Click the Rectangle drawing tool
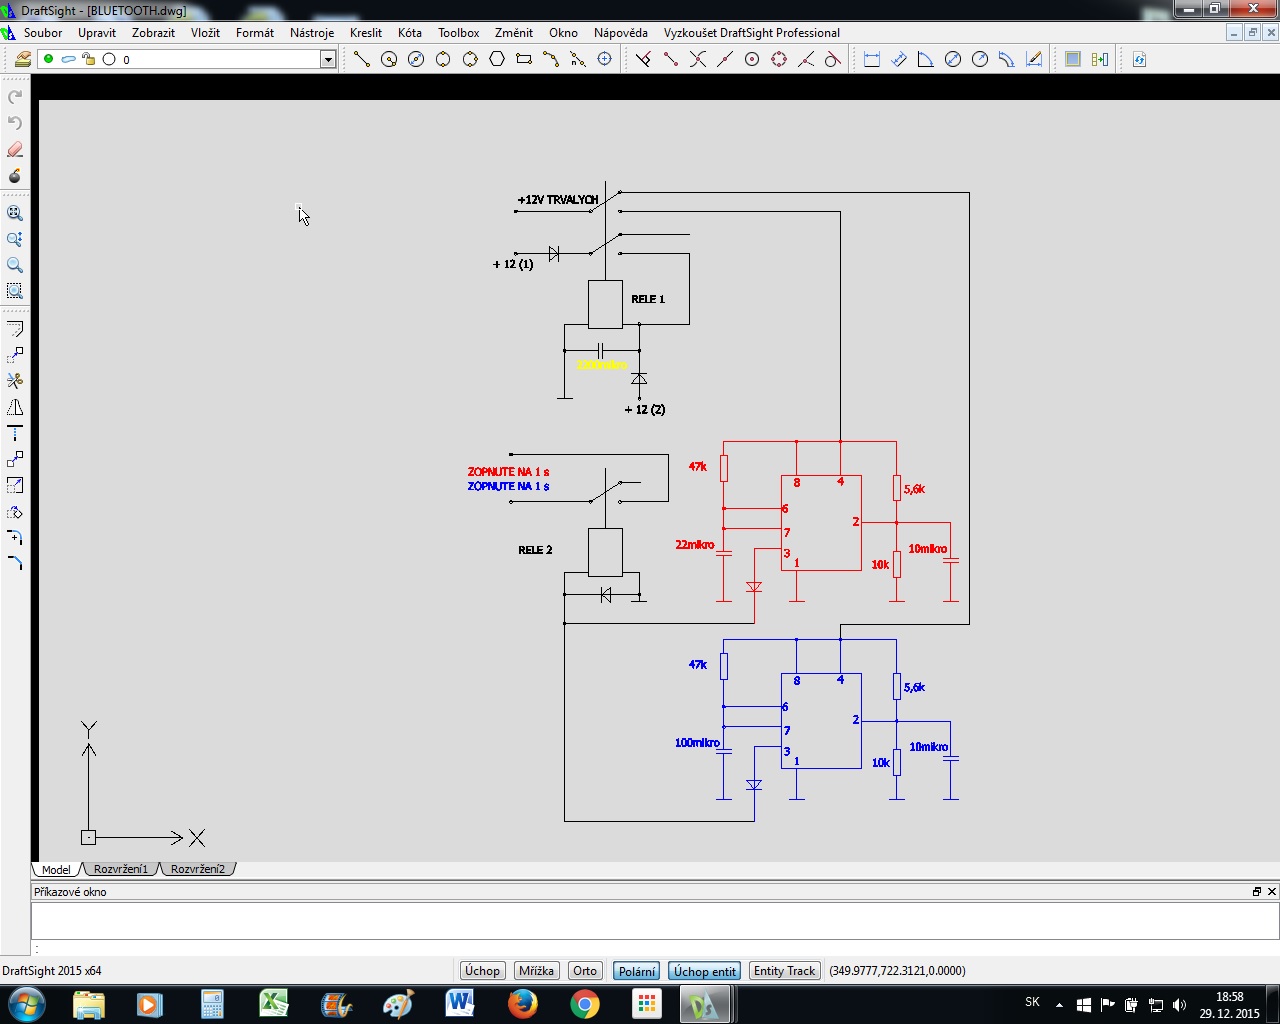The image size is (1280, 1024). coord(524,60)
